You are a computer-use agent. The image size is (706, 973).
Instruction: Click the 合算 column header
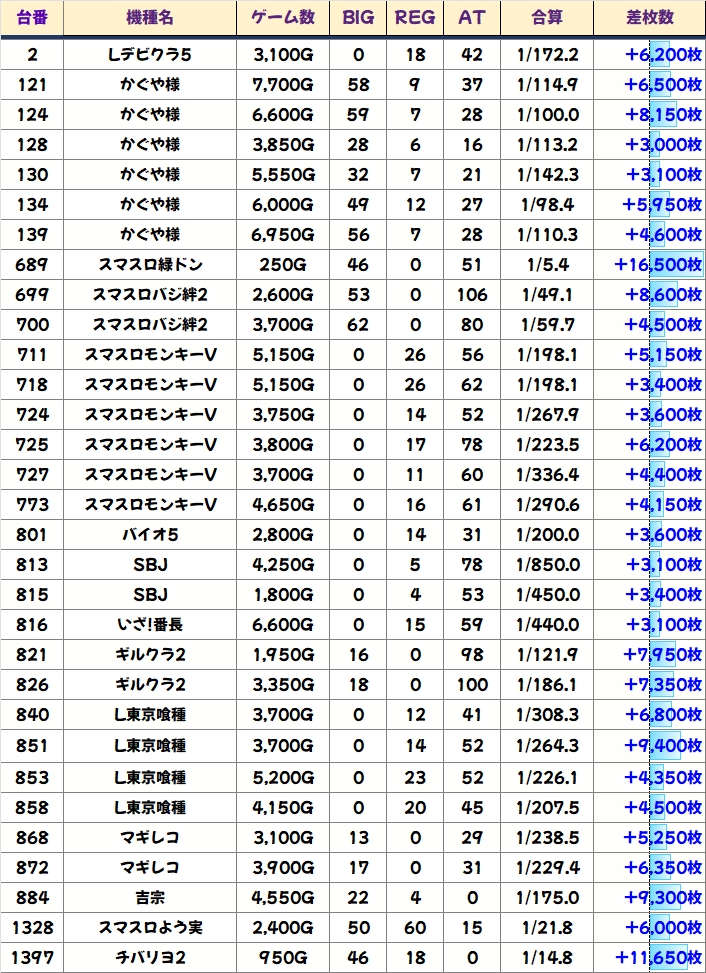tap(547, 18)
